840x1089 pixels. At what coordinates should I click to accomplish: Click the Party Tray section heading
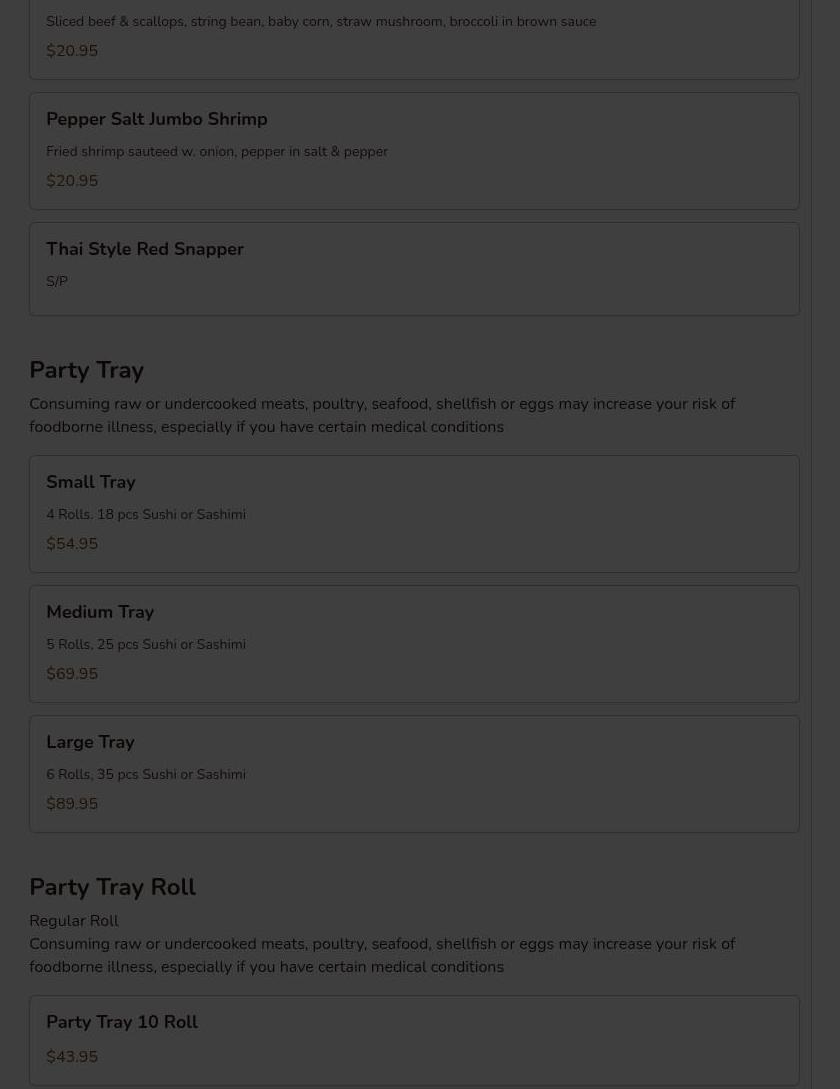[x=86, y=370]
